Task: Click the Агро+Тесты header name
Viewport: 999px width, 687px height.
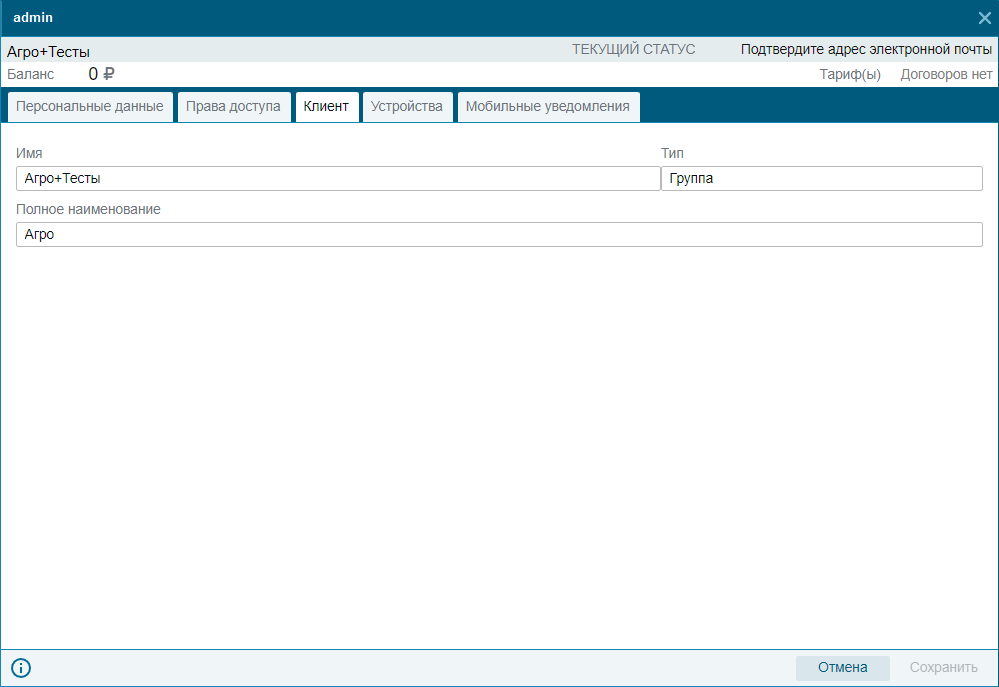Action: [x=48, y=52]
